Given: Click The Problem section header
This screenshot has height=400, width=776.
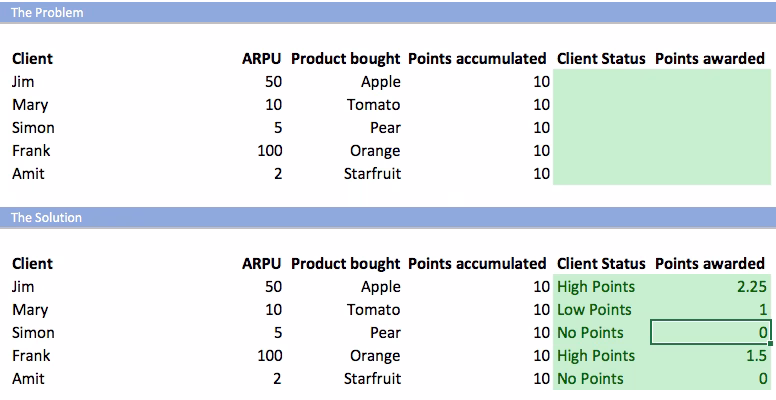Looking at the screenshot, I should (x=47, y=12).
